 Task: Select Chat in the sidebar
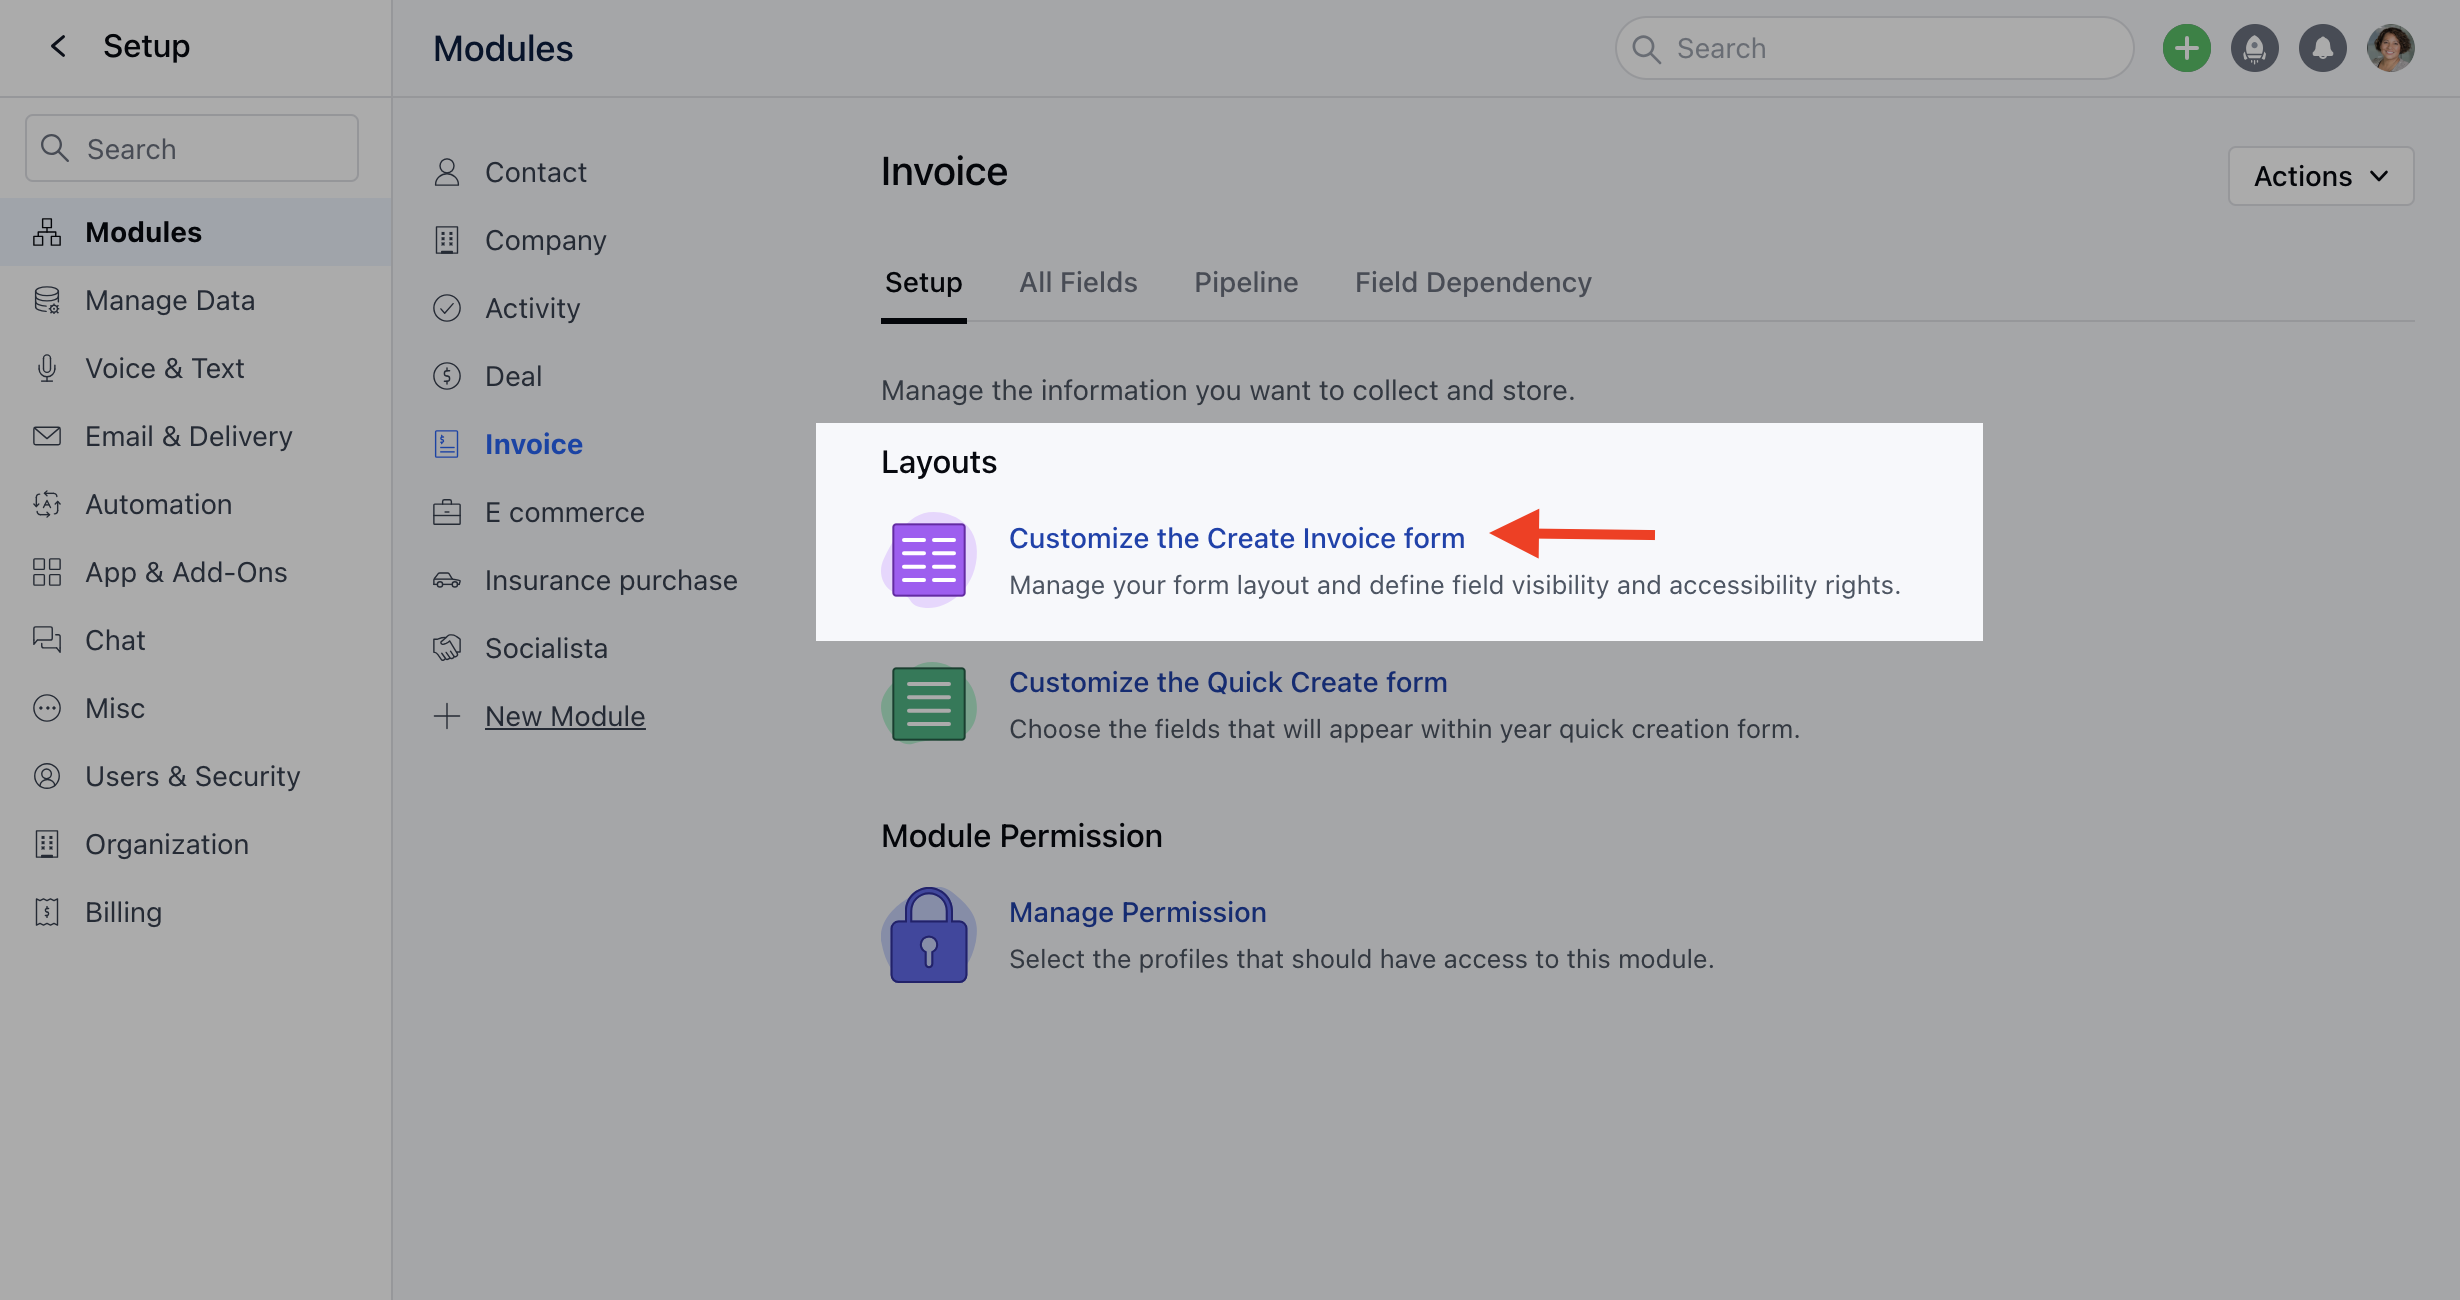[196, 640]
